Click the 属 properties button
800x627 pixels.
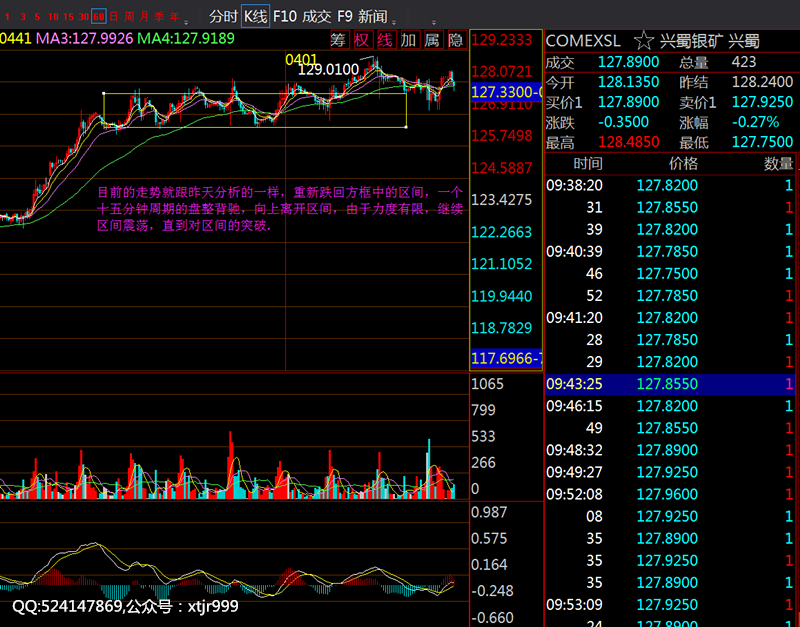pos(432,40)
